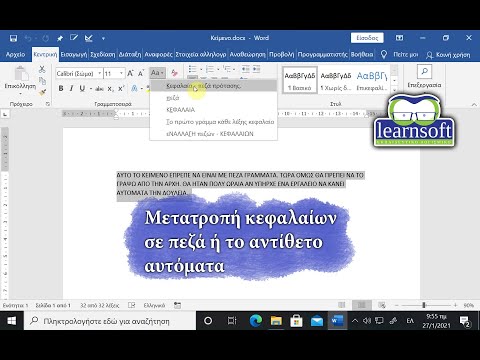The width and height of the screenshot is (480, 360).
Task: Open the Επεξεργασία editing search button
Action: pos(424,77)
